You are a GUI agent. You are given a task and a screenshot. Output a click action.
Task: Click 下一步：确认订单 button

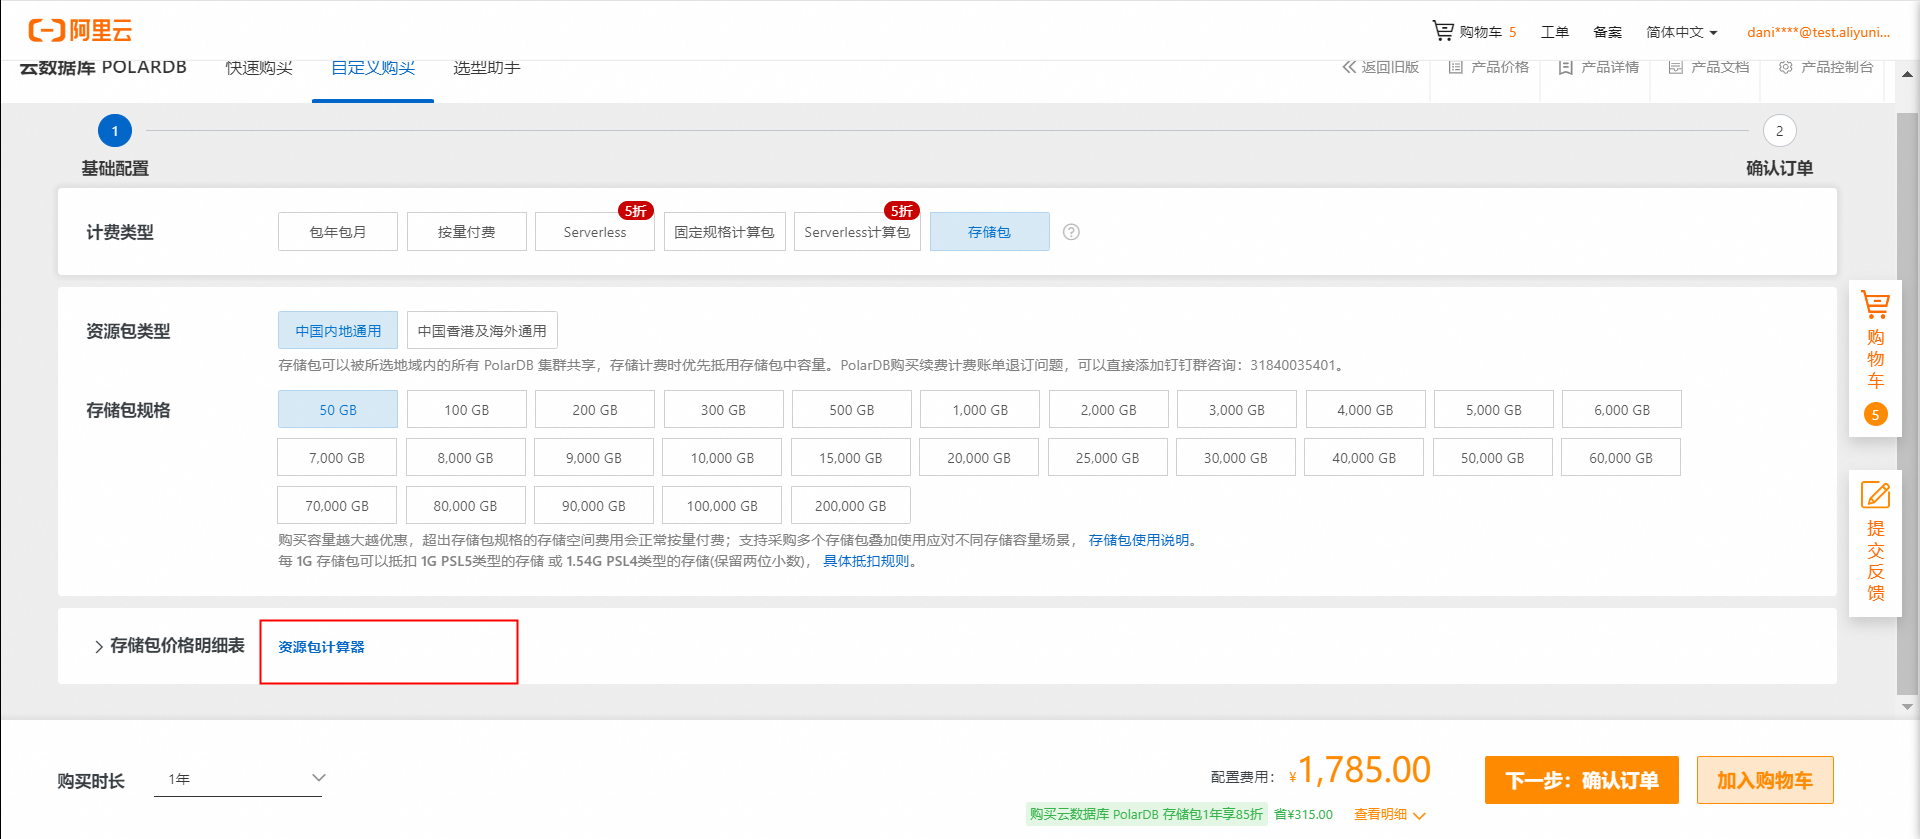click(1582, 780)
